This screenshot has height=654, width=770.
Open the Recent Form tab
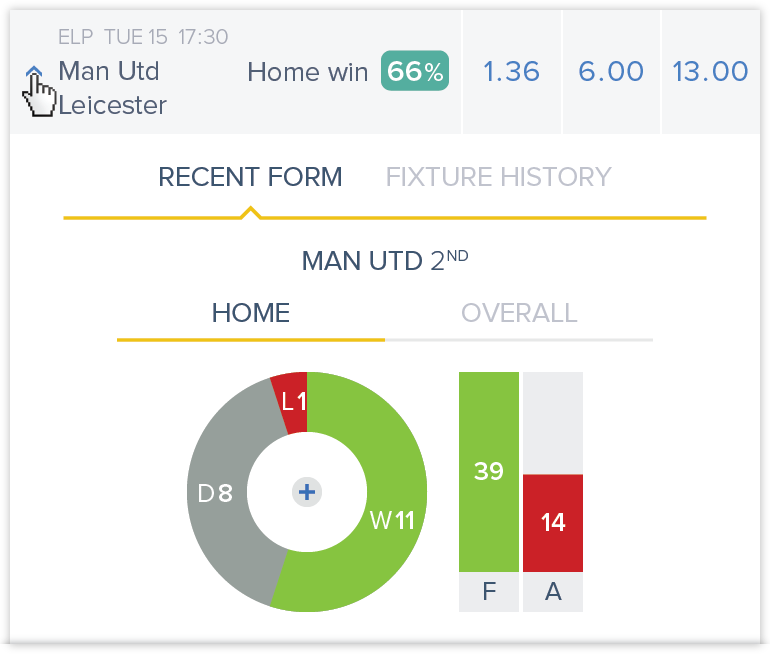click(x=250, y=177)
